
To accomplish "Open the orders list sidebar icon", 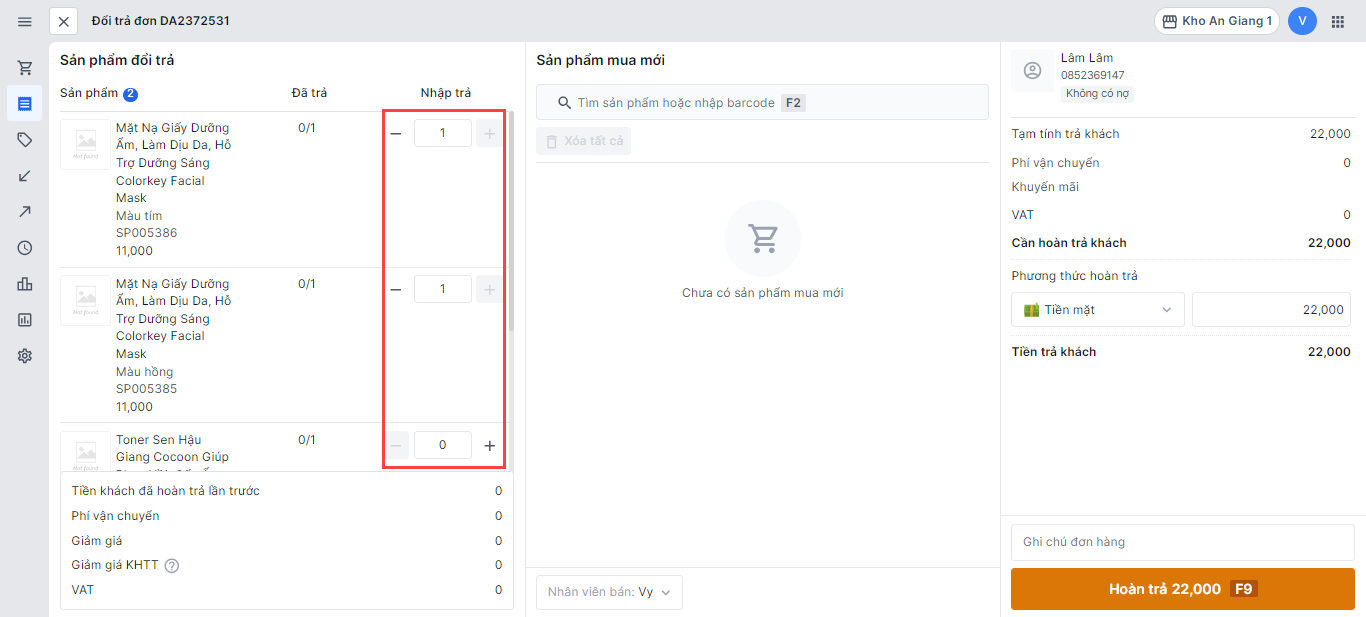I will pos(25,104).
